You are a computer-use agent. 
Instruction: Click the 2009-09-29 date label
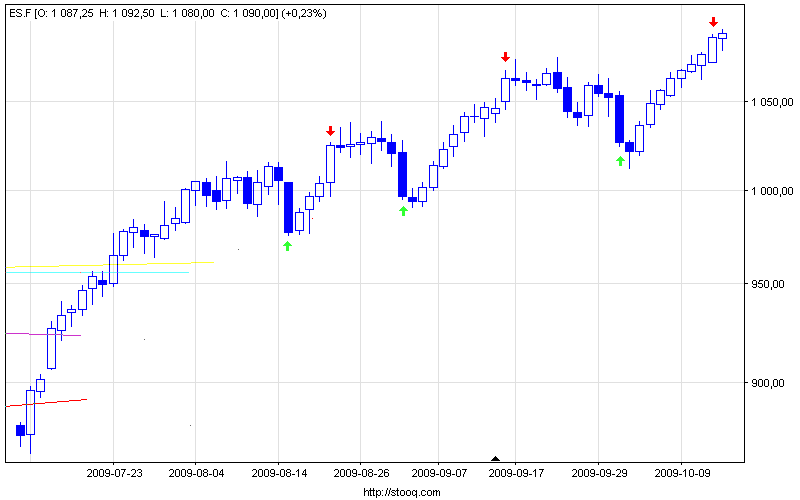coord(599,473)
